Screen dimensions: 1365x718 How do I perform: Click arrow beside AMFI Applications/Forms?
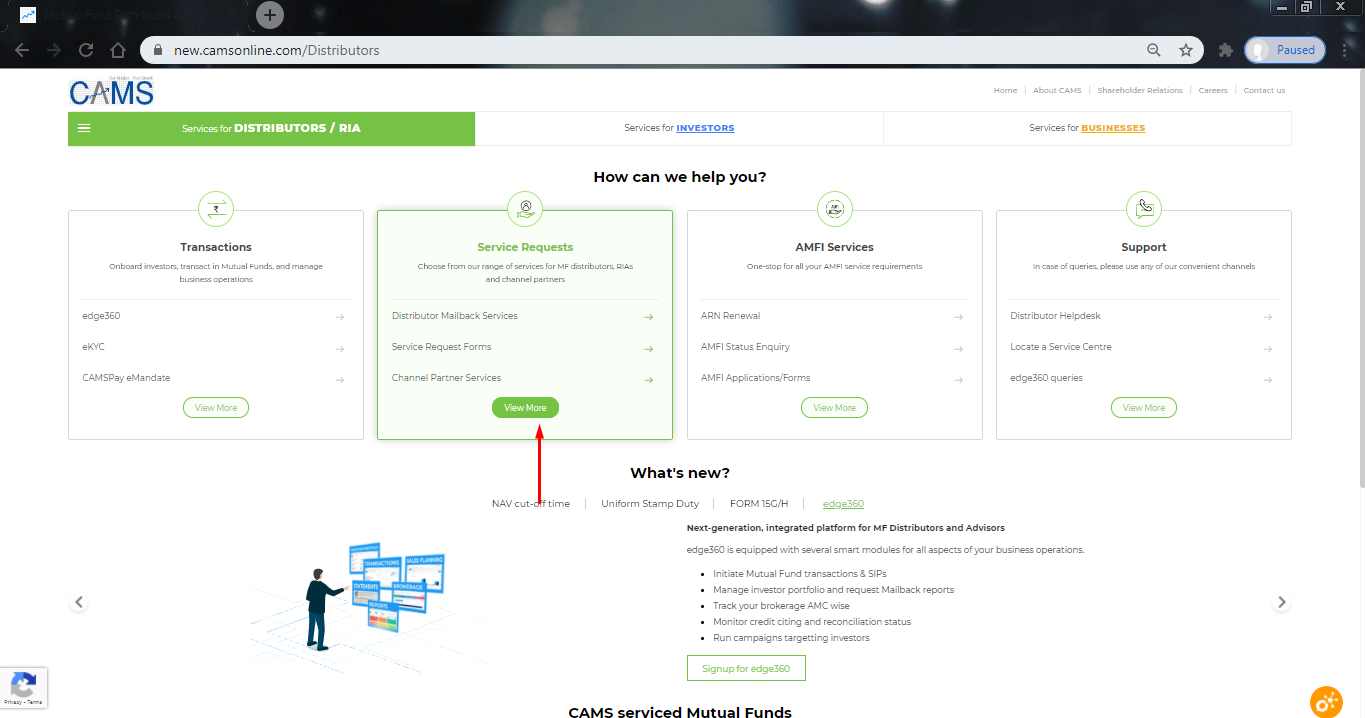click(959, 379)
